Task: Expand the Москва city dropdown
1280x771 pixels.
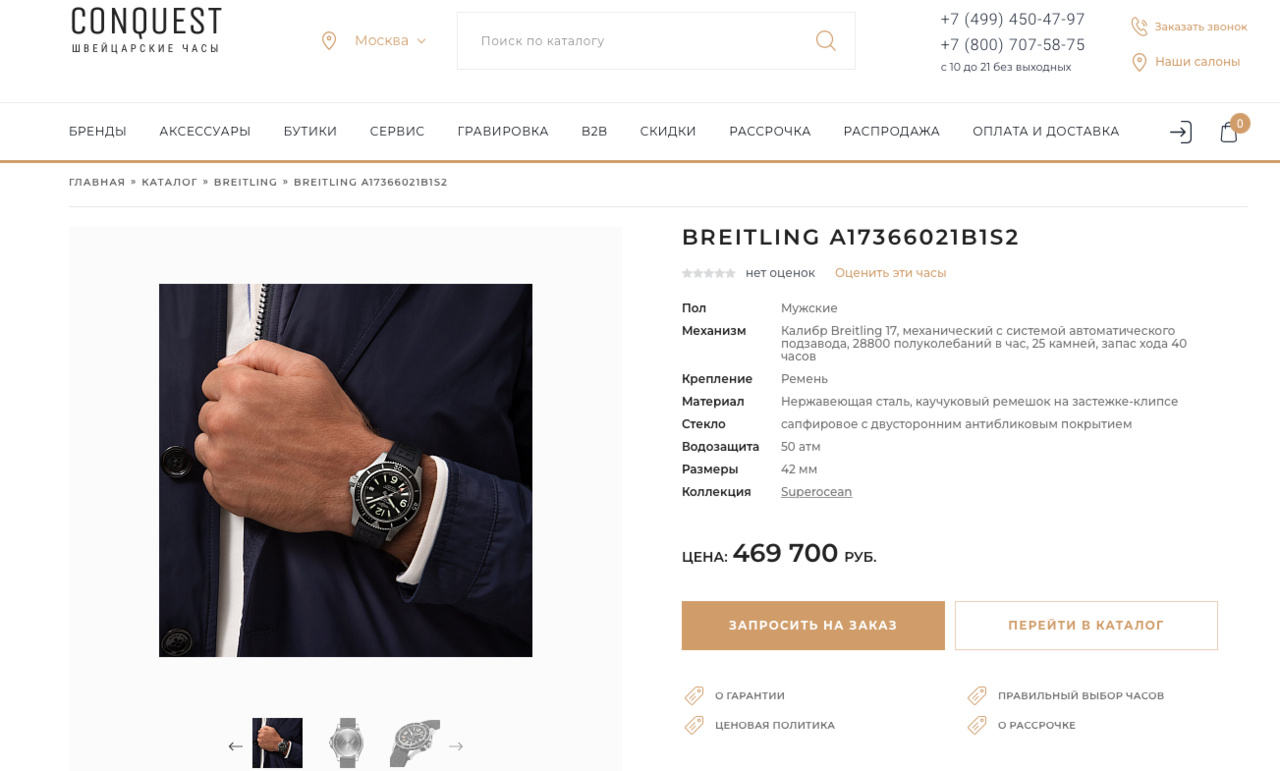Action: click(389, 41)
